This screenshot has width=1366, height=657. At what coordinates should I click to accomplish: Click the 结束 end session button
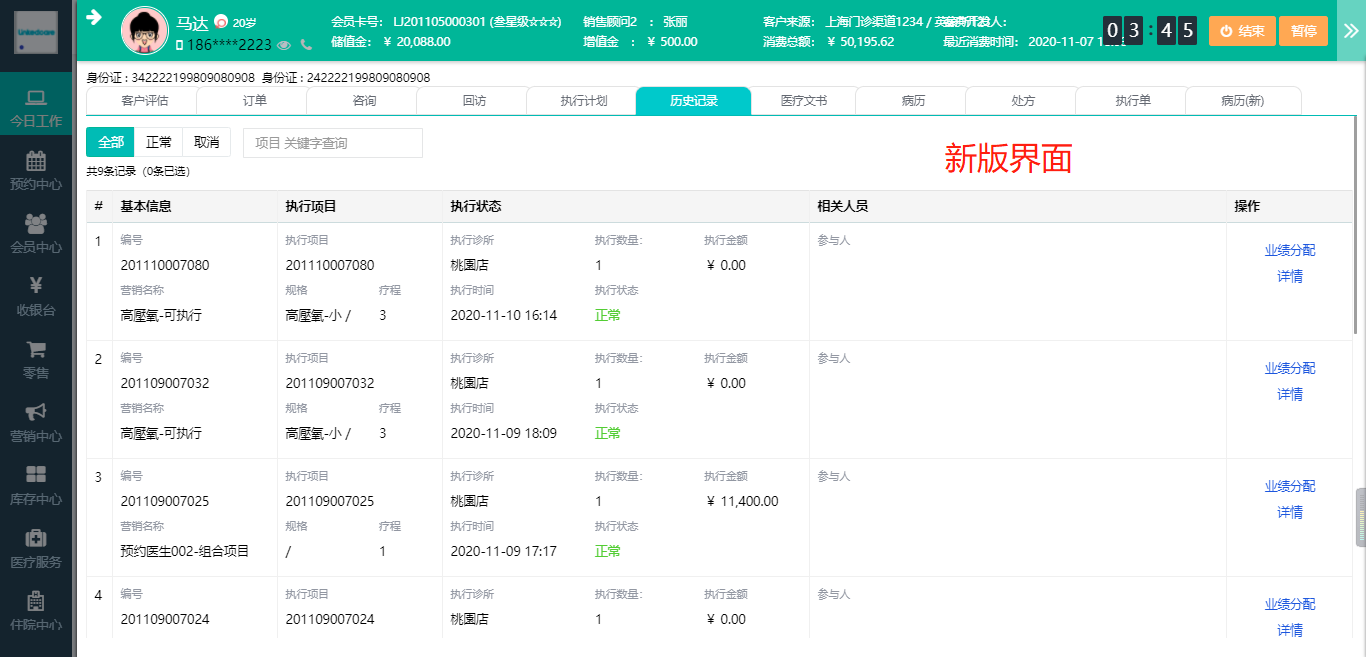tap(1241, 31)
